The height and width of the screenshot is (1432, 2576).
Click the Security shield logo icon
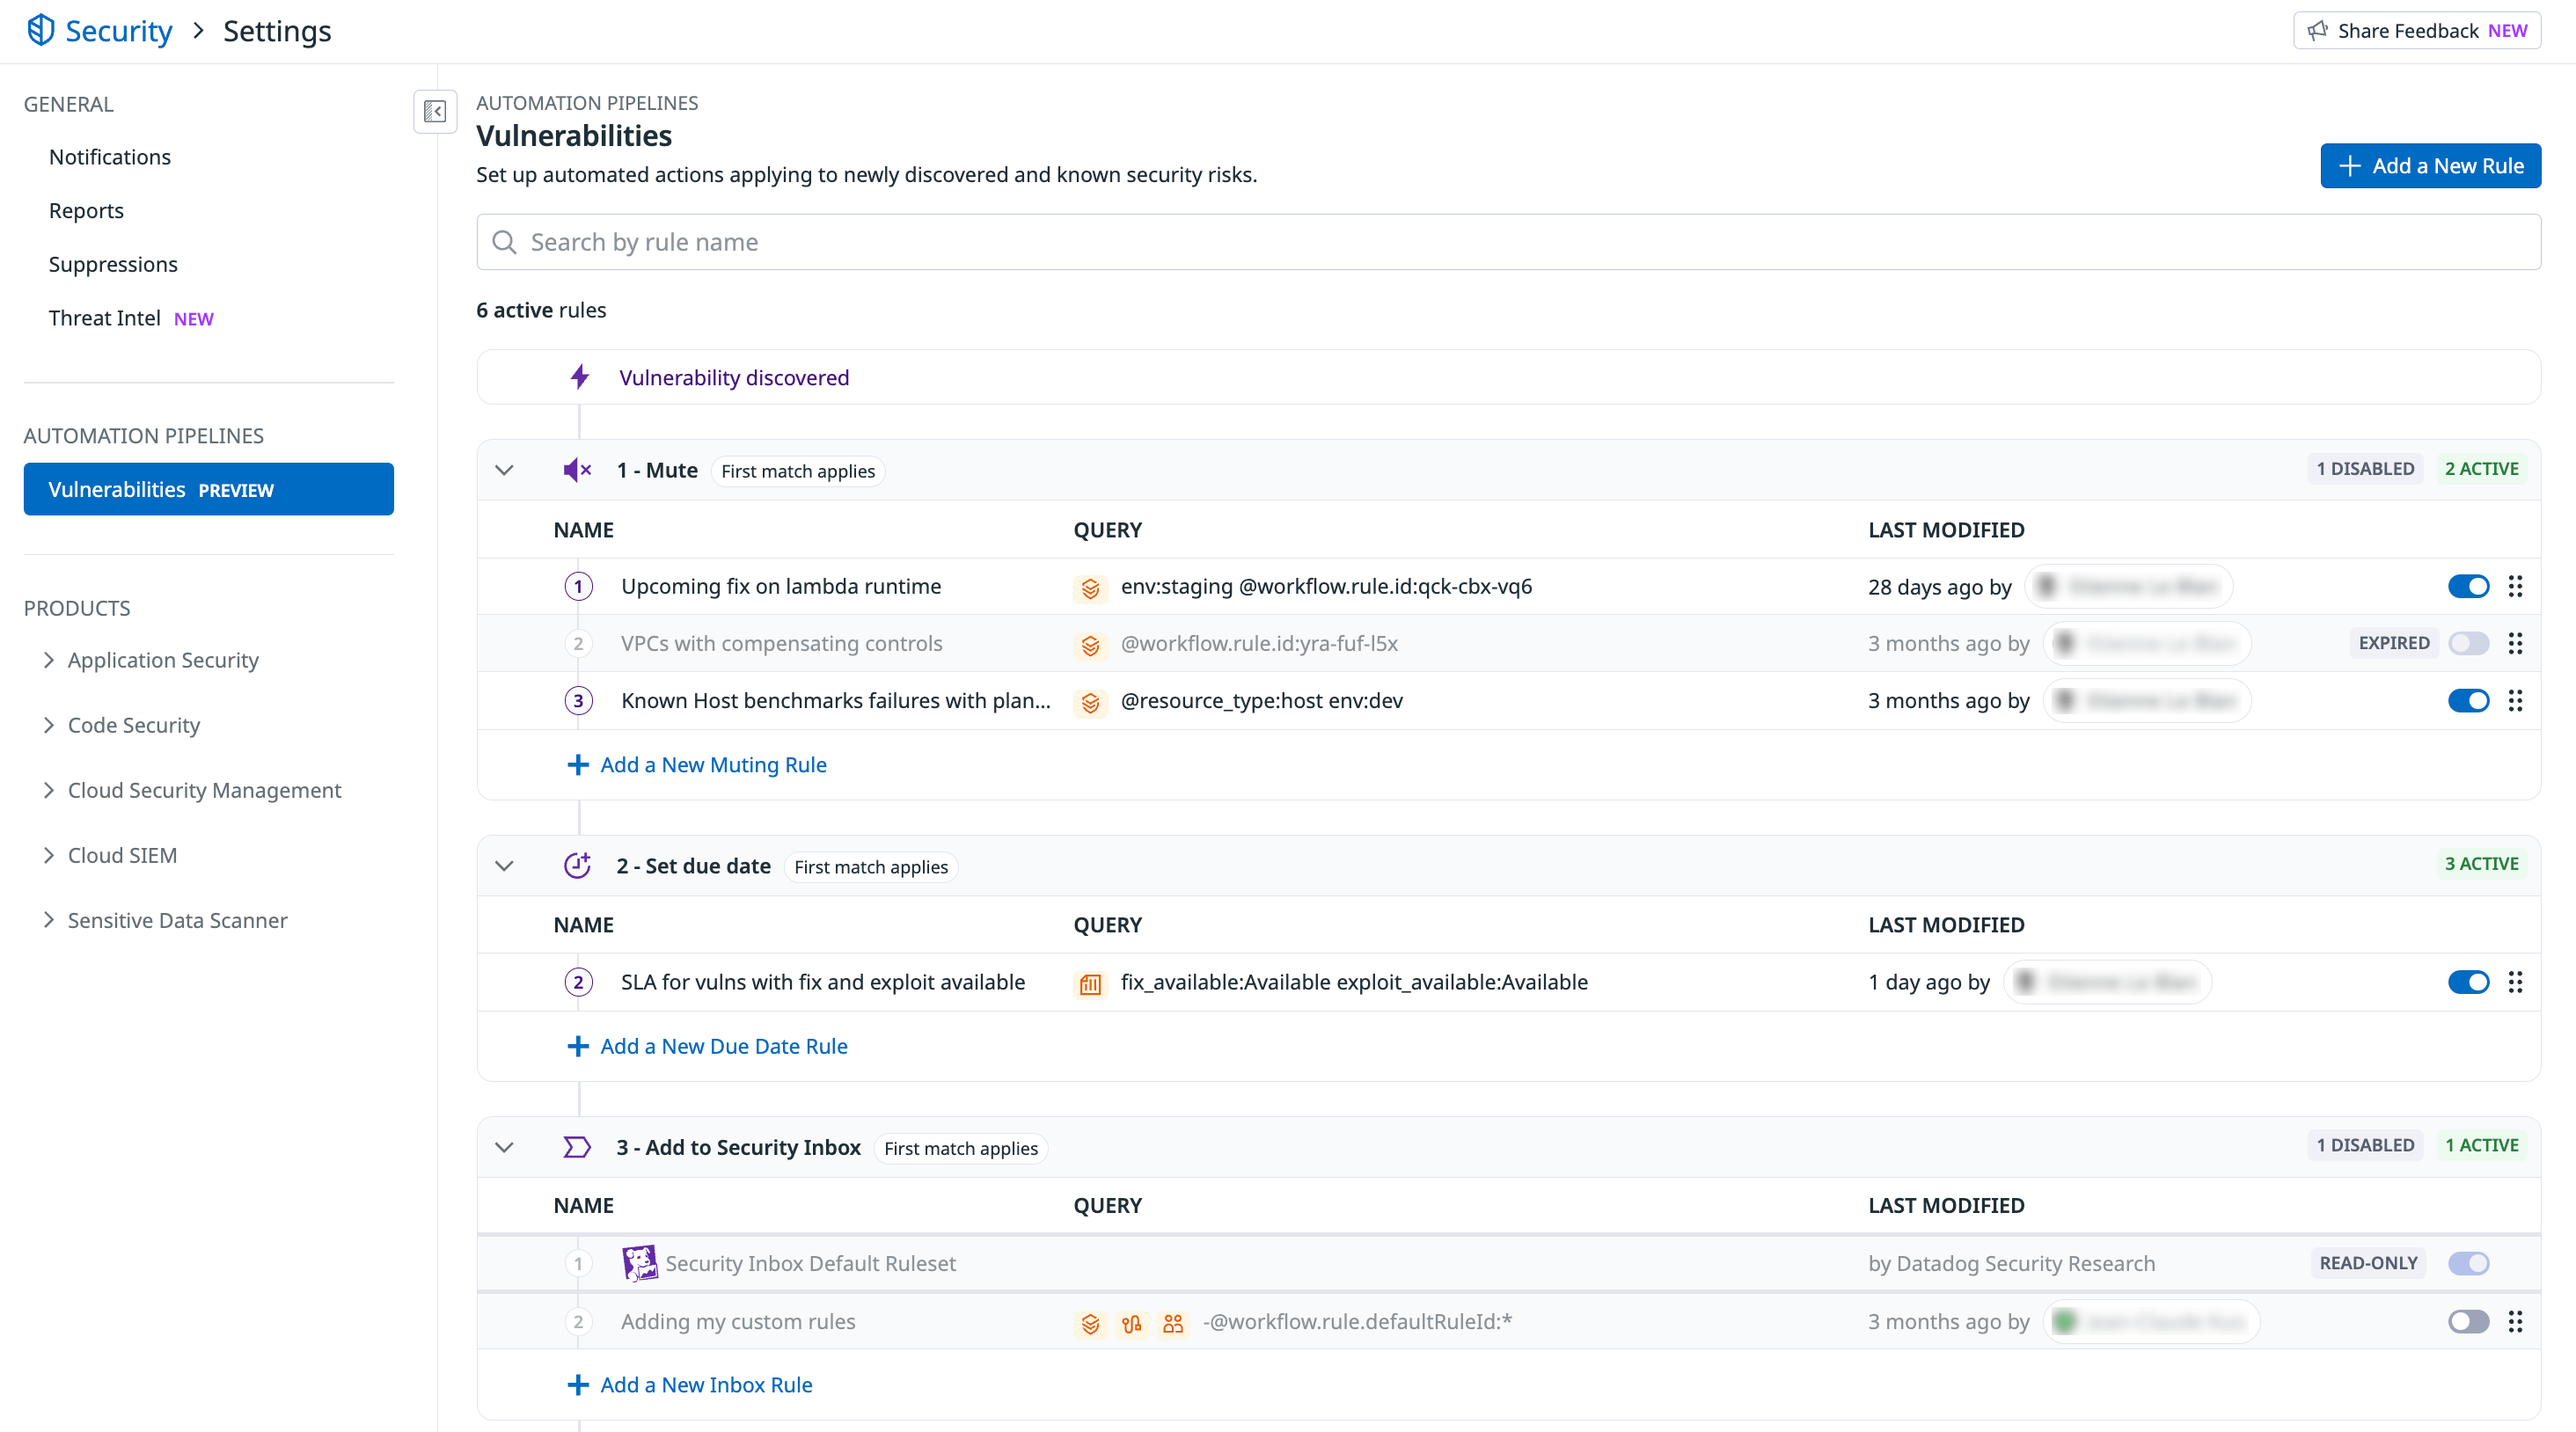coord(40,30)
